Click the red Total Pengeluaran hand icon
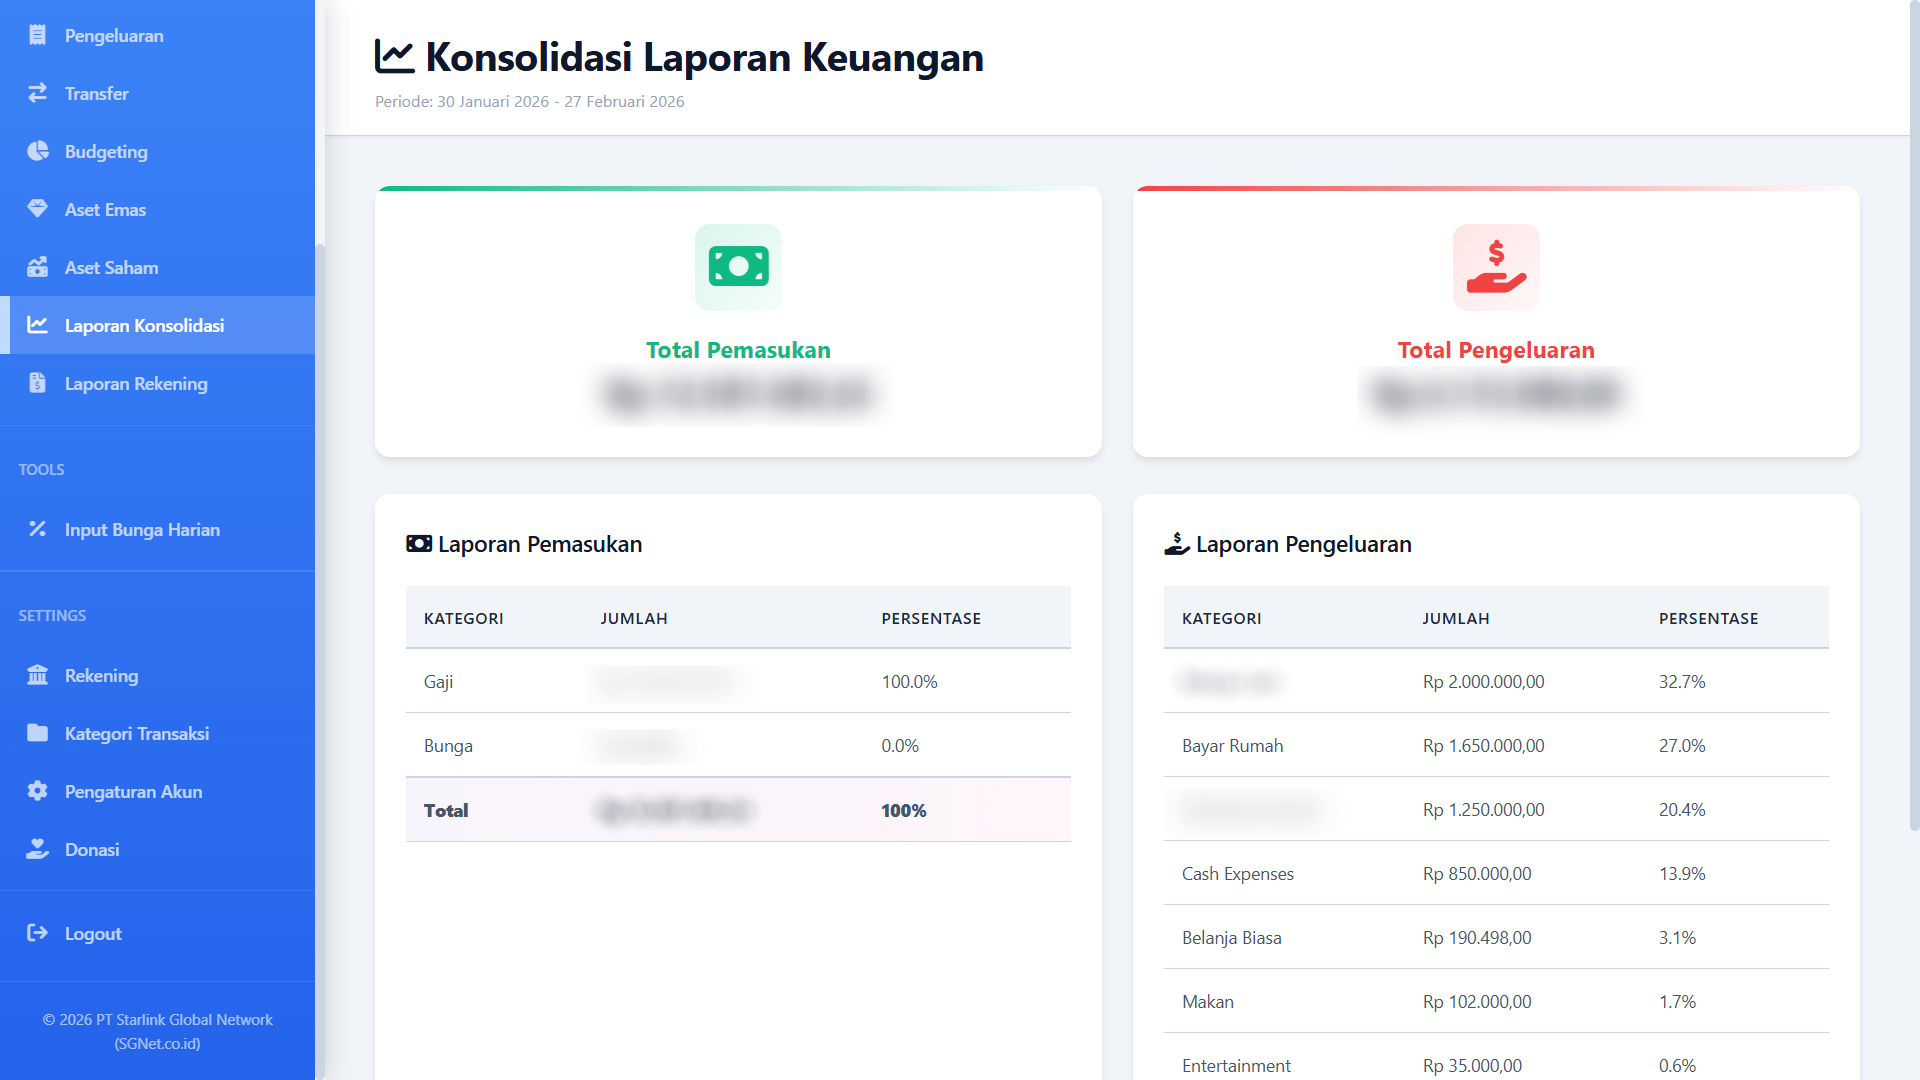The width and height of the screenshot is (1920, 1080). pyautogui.click(x=1496, y=267)
